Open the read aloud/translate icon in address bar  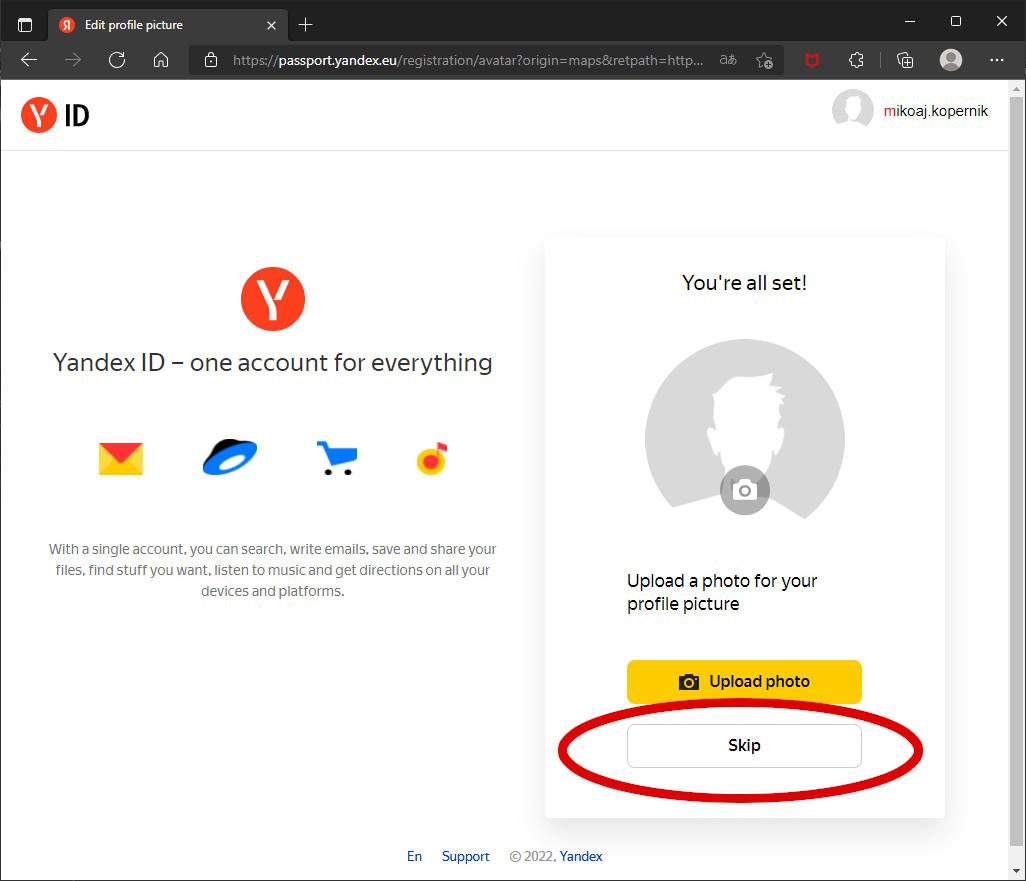[x=728, y=60]
